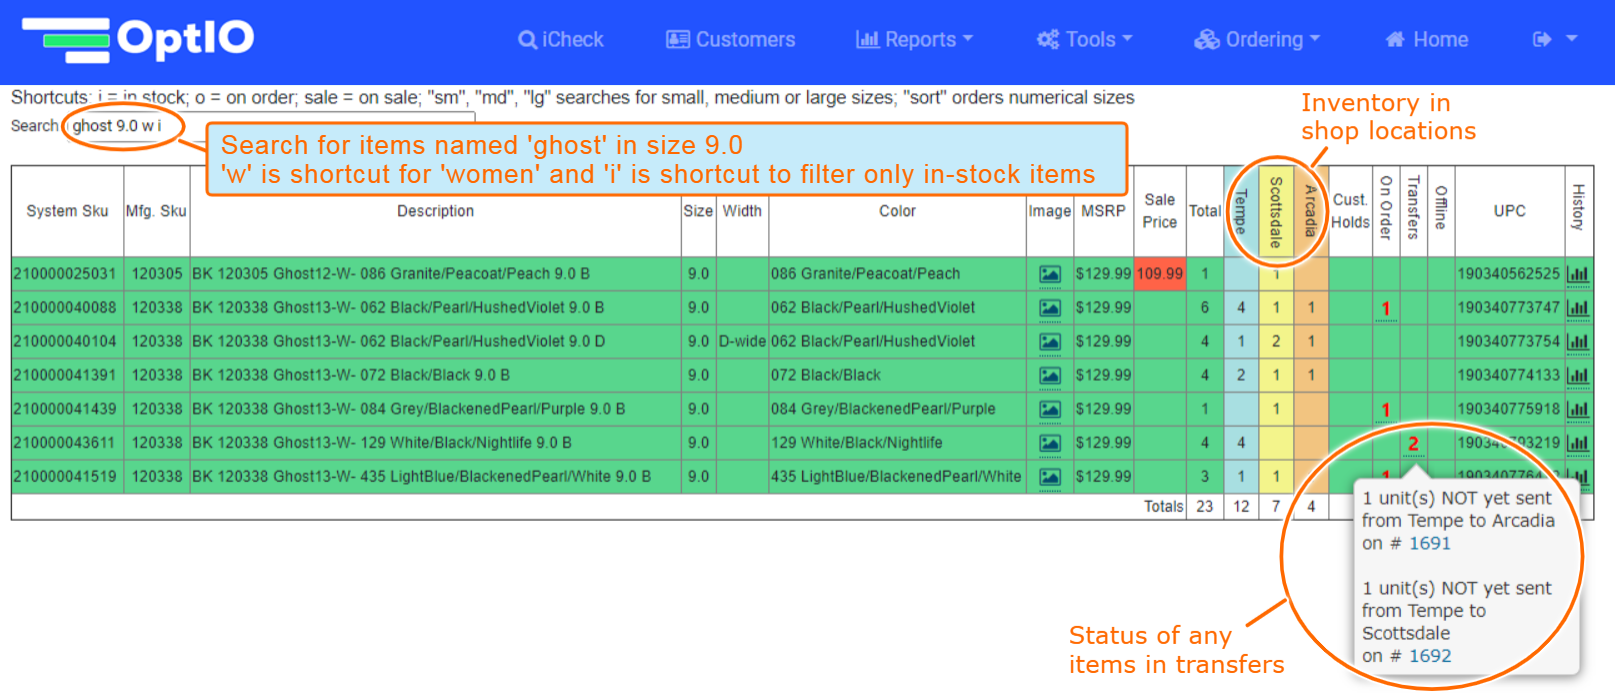This screenshot has width=1615, height=697.
Task: Open image for SKU 210000040104 D-wide row
Action: pyautogui.click(x=1050, y=342)
